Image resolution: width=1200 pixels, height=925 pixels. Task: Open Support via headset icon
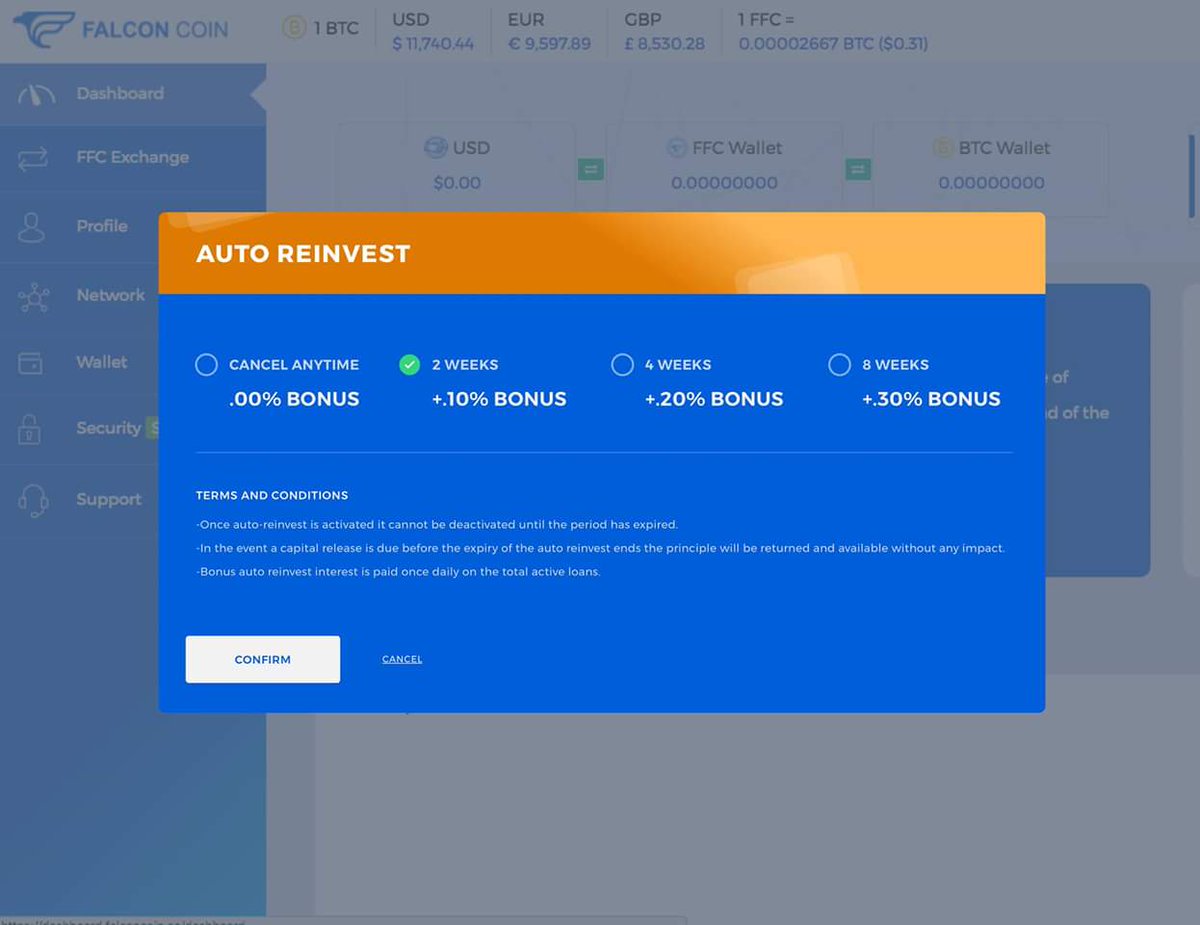(x=33, y=498)
